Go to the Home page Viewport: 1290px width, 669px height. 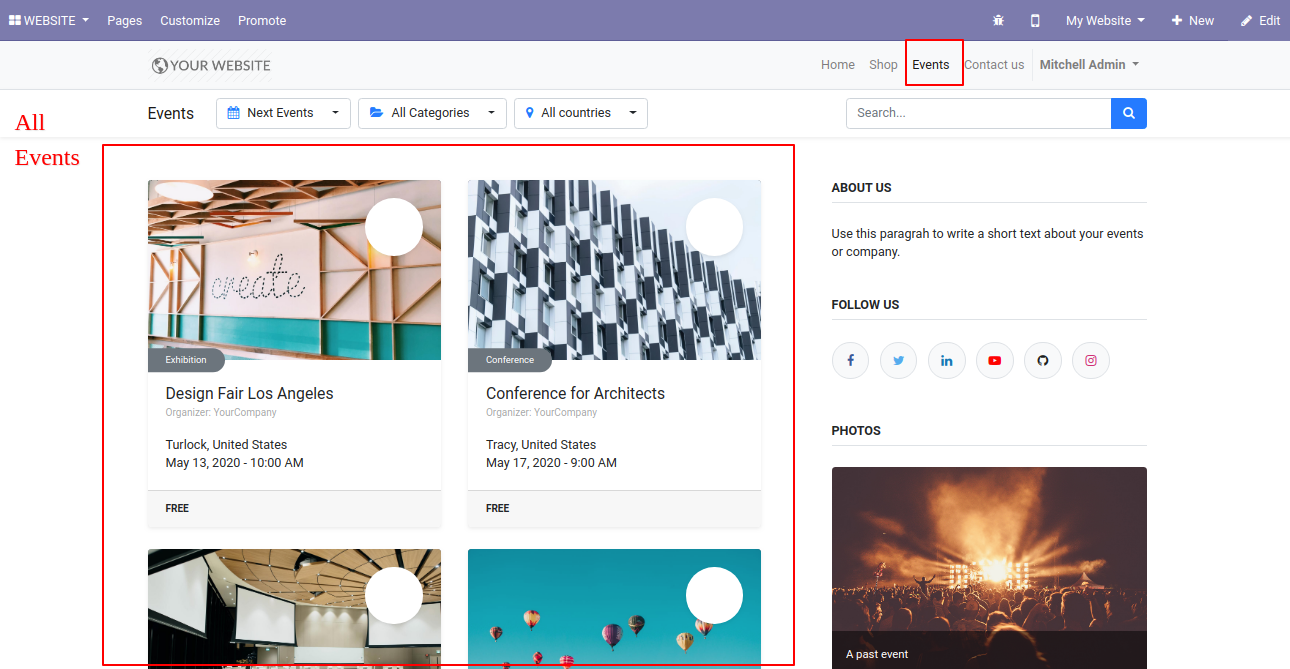[x=838, y=65]
